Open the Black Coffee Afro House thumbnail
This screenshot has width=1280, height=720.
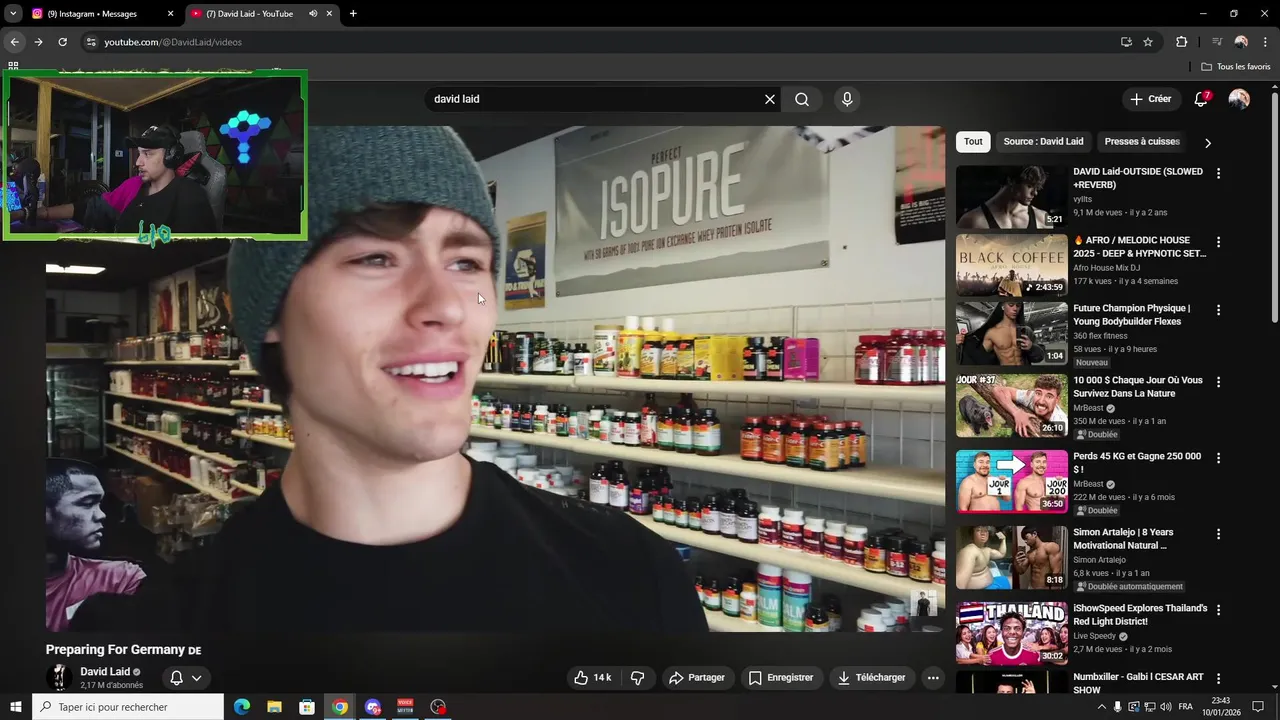click(x=1011, y=265)
